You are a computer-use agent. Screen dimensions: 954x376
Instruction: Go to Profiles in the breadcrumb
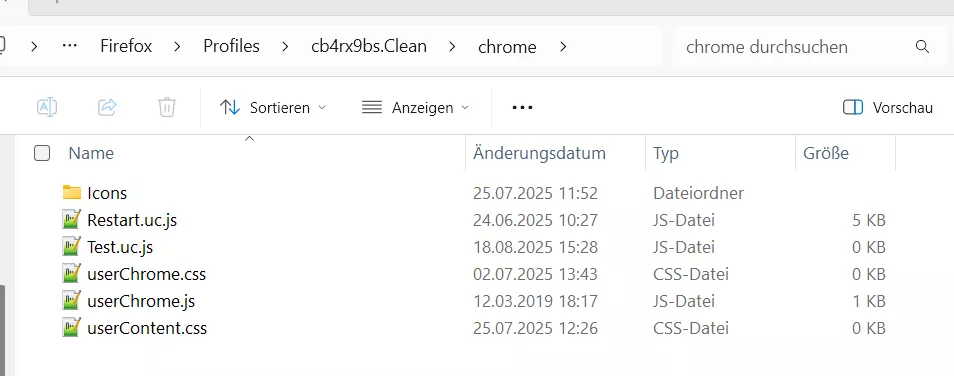tap(231, 46)
